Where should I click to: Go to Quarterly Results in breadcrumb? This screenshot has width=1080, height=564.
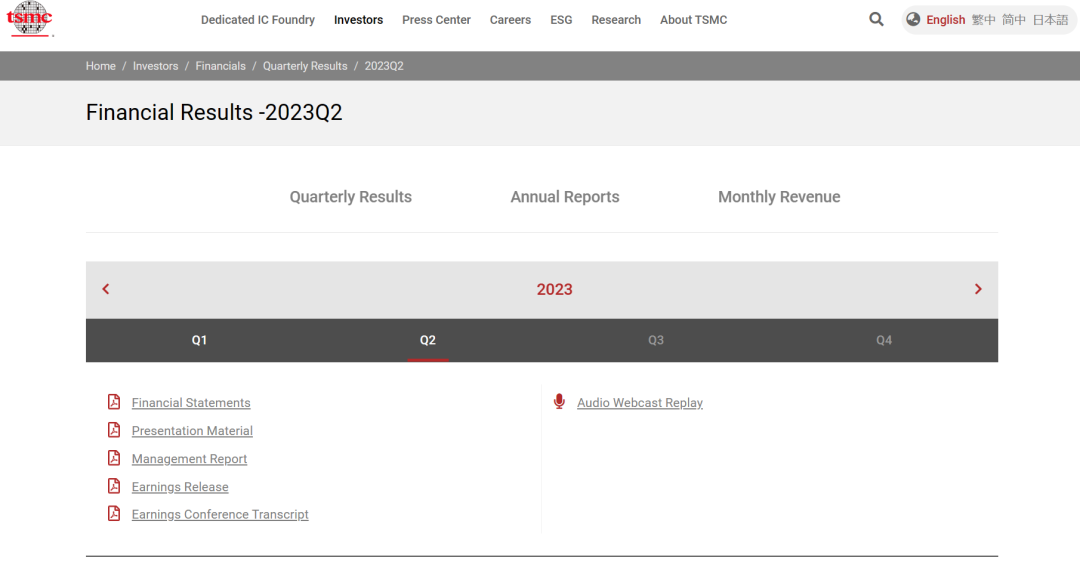(305, 66)
